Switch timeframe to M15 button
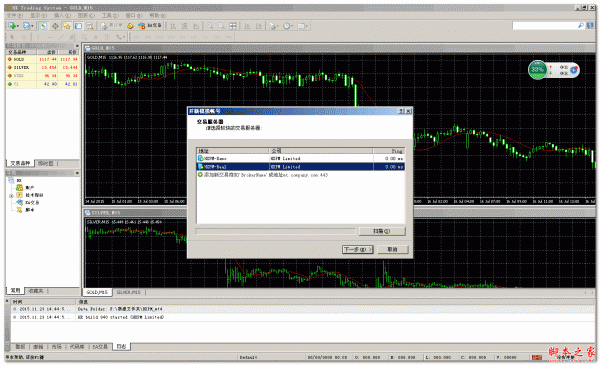This screenshot has height=365, width=600. click(x=160, y=37)
